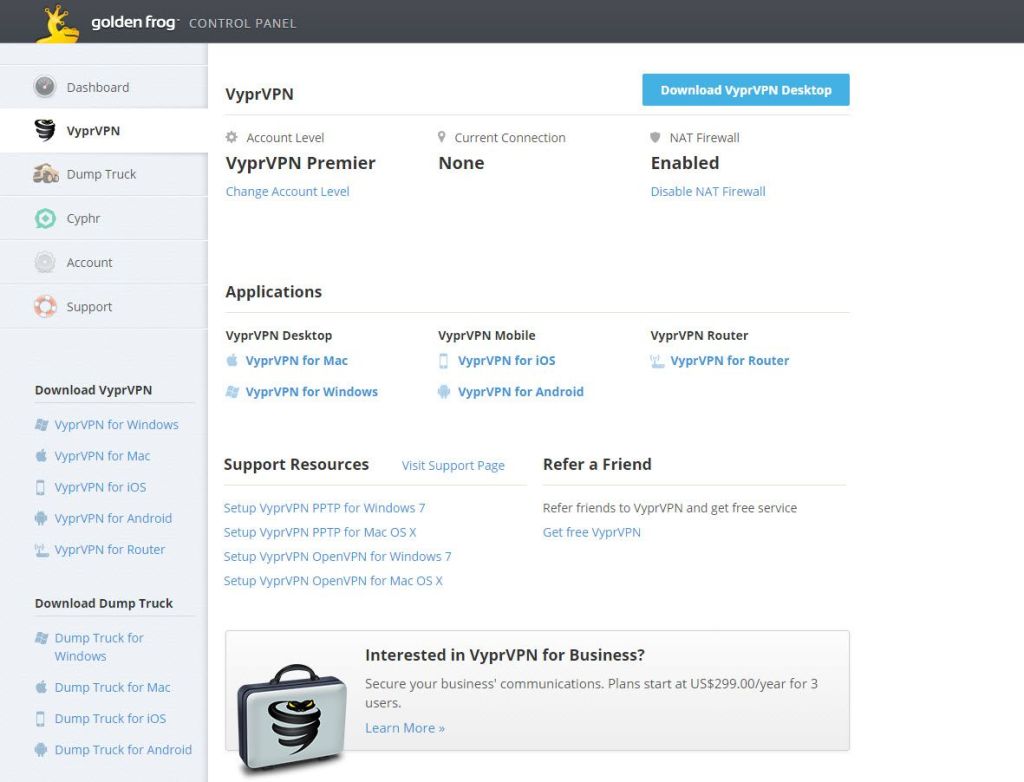Image resolution: width=1024 pixels, height=782 pixels.
Task: Click Android icon beside sidebar VyprVPN for Android
Action: pyautogui.click(x=40, y=518)
